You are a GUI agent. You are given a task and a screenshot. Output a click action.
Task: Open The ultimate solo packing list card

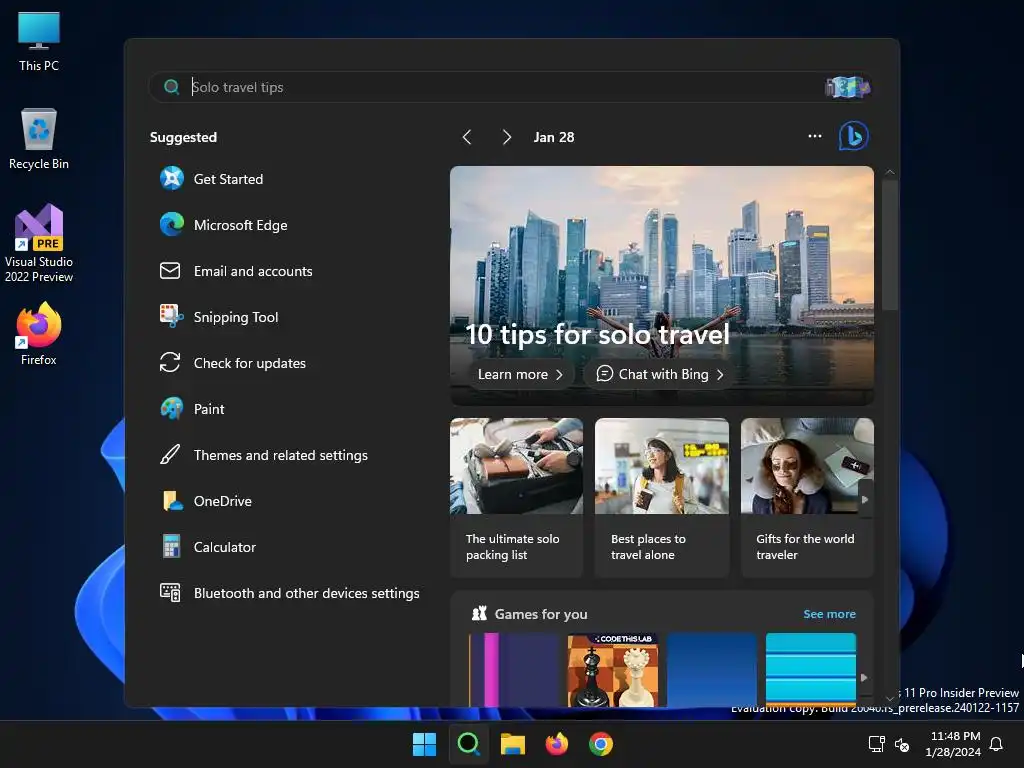[516, 498]
